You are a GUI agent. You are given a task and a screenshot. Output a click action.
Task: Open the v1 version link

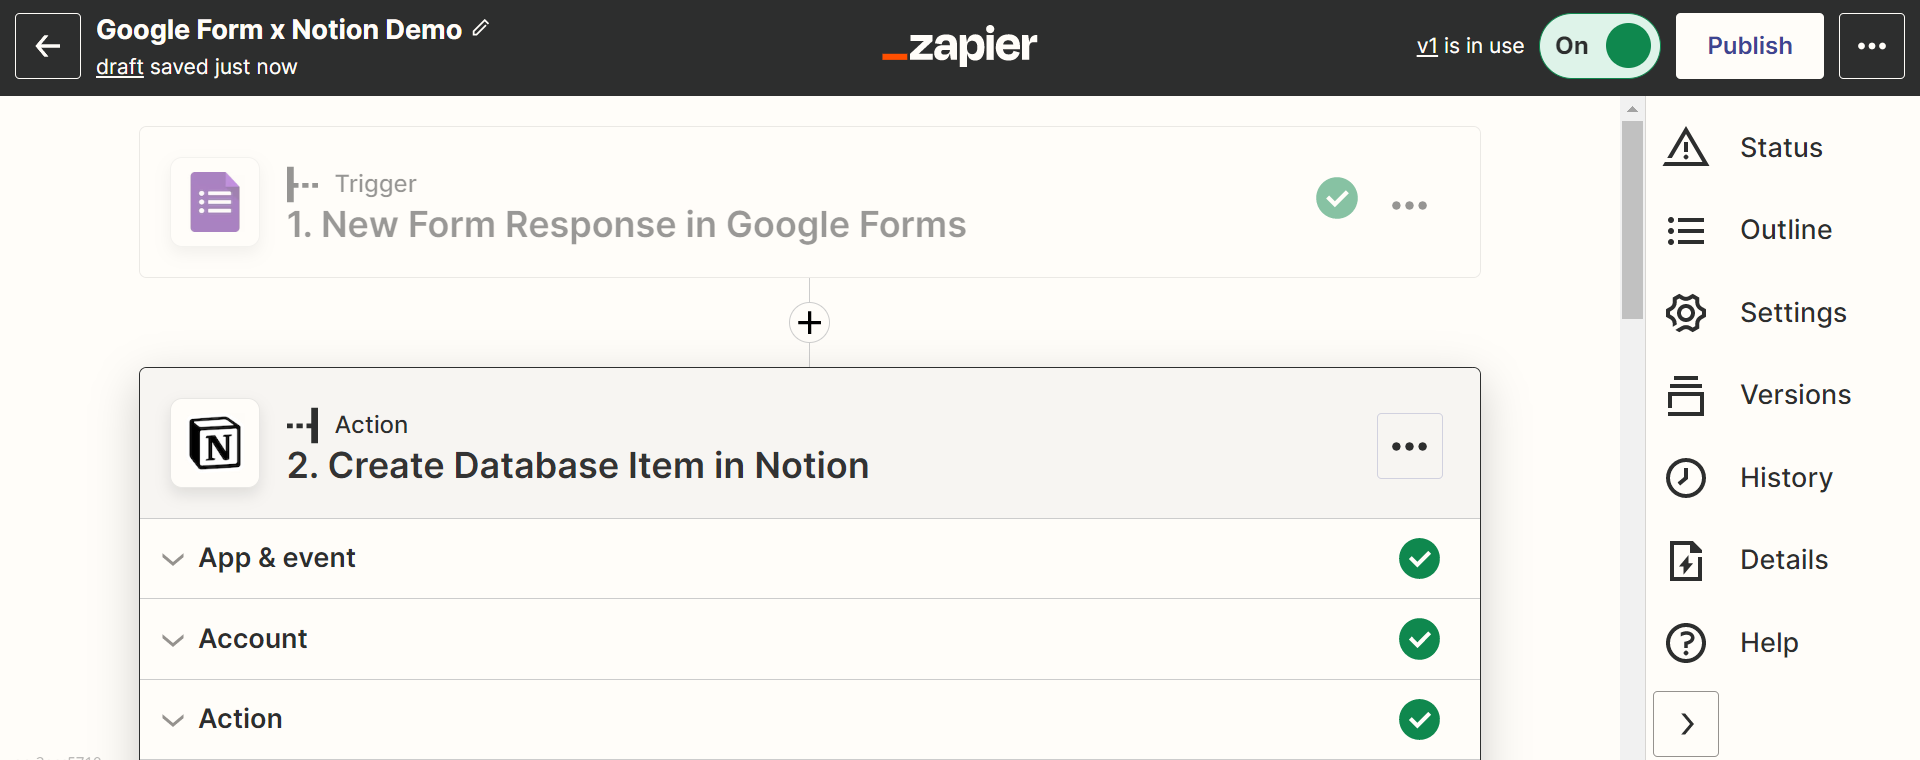coord(1427,46)
